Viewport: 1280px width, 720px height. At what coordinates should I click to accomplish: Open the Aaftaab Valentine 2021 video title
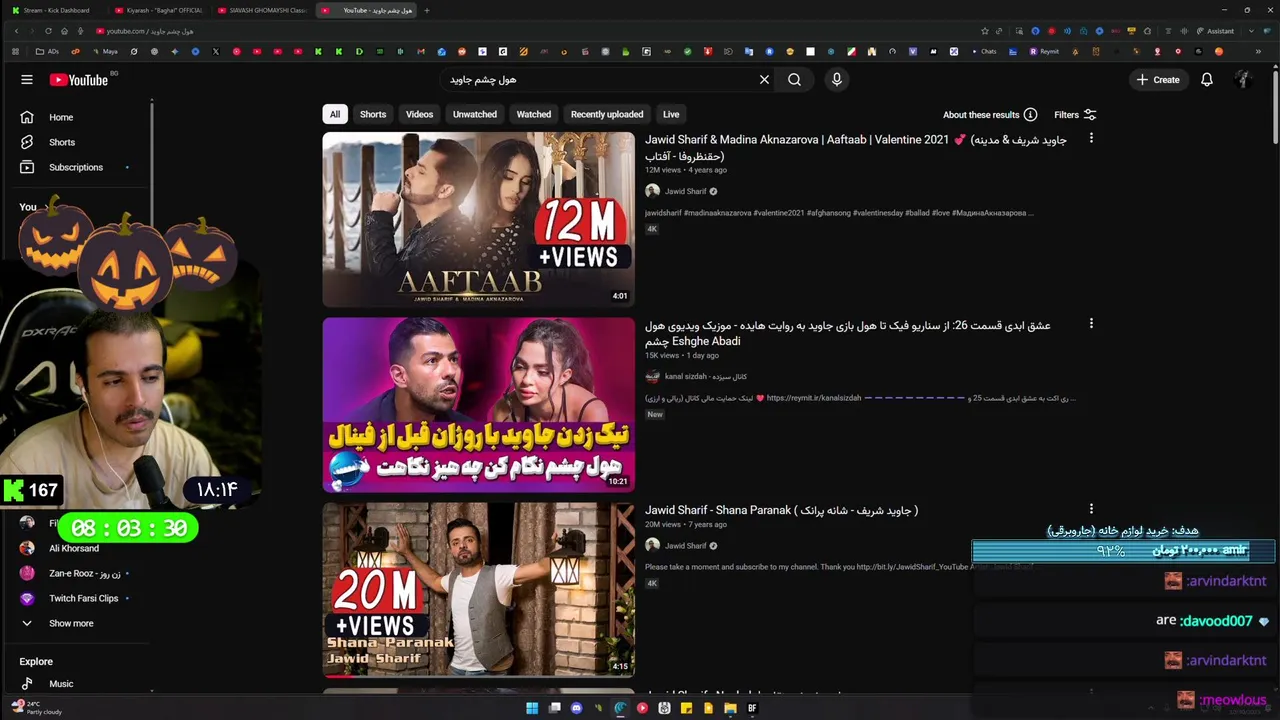(855, 148)
